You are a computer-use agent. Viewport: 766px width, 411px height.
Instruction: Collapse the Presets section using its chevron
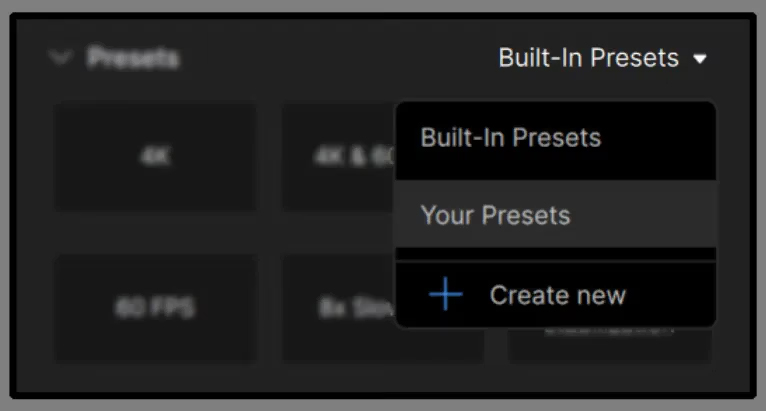(x=60, y=58)
